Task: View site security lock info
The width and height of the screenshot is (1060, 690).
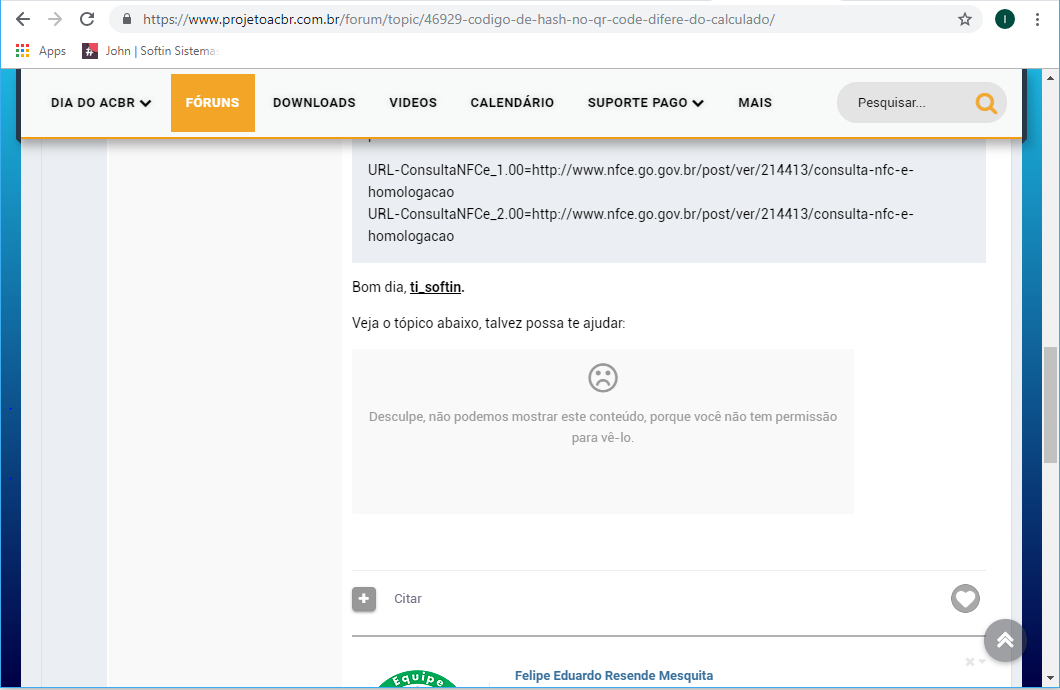Action: point(126,20)
